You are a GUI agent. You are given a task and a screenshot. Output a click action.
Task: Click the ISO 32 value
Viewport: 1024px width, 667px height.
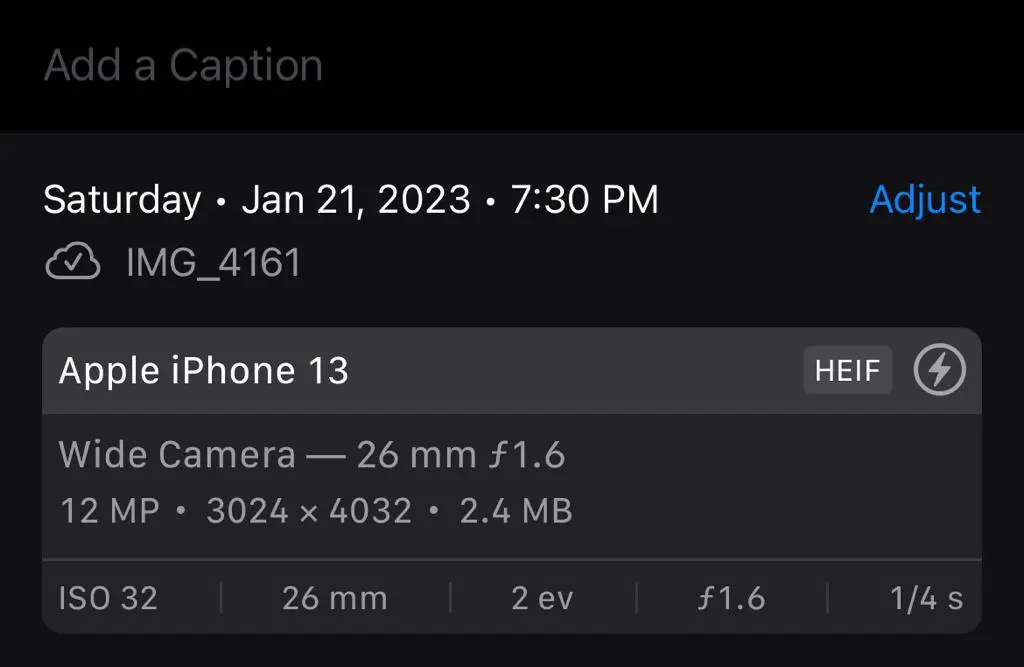108,598
